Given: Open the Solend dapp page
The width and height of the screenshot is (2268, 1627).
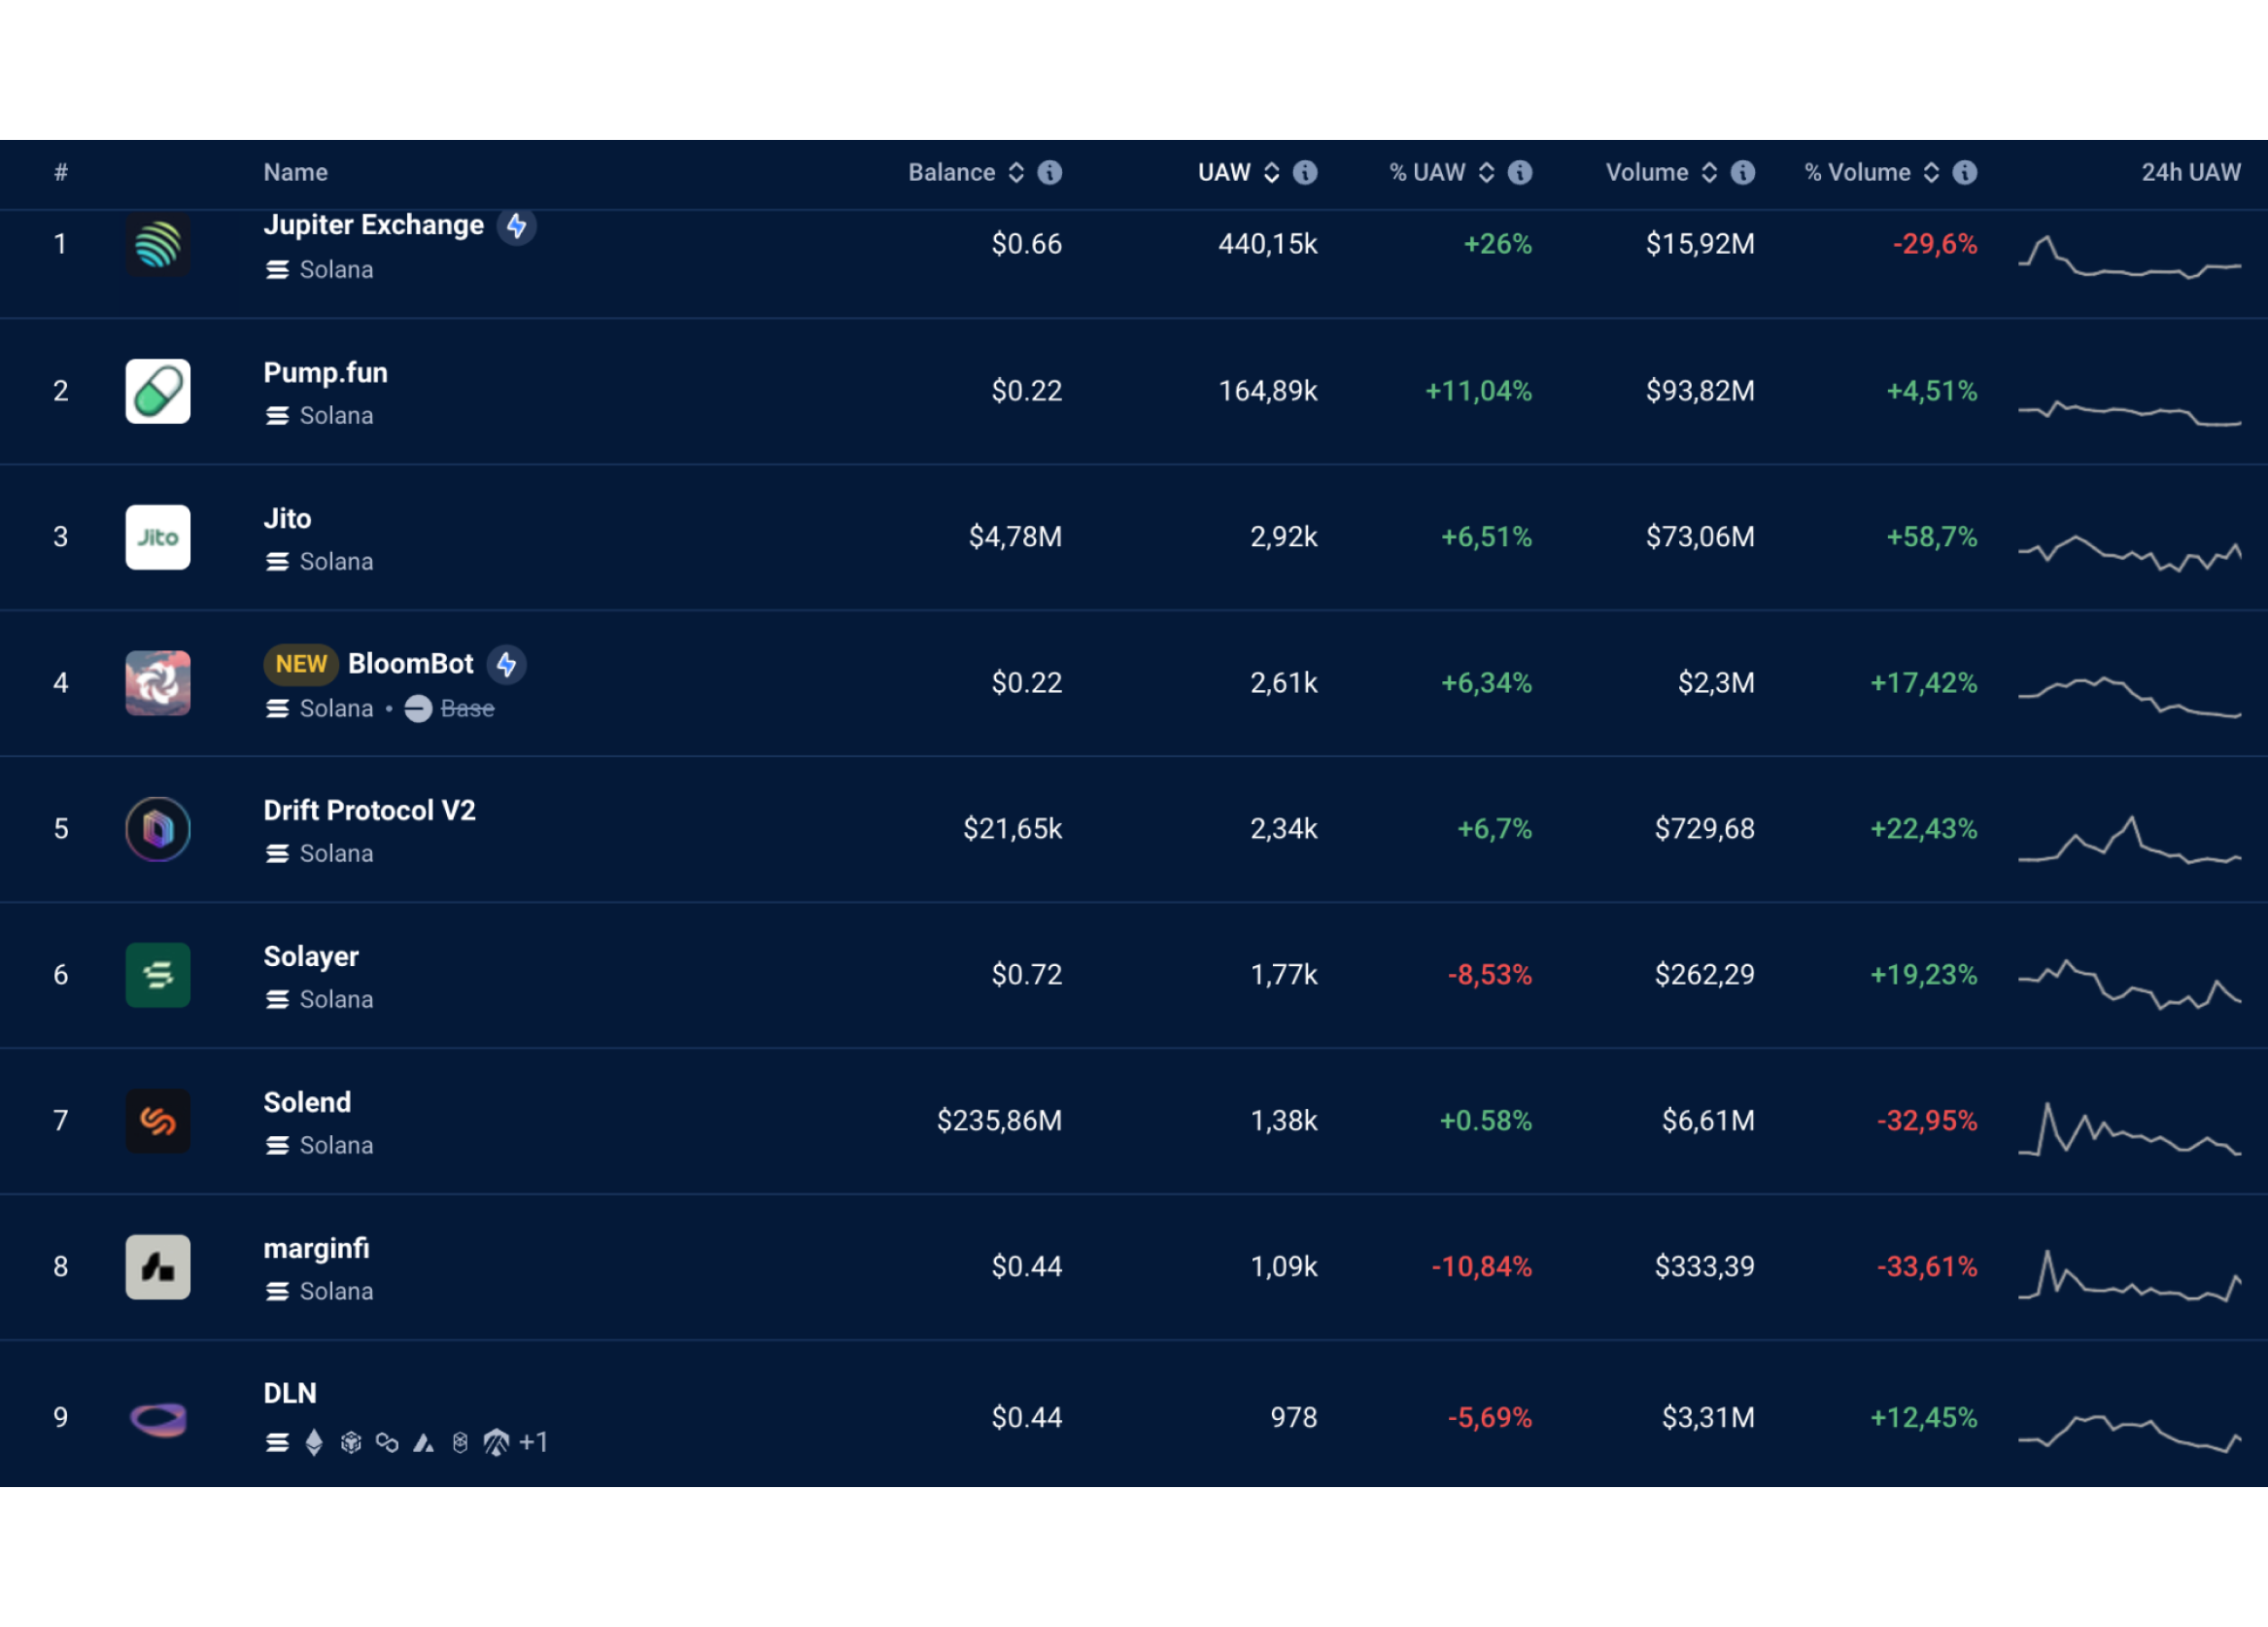Looking at the screenshot, I should [x=307, y=1103].
